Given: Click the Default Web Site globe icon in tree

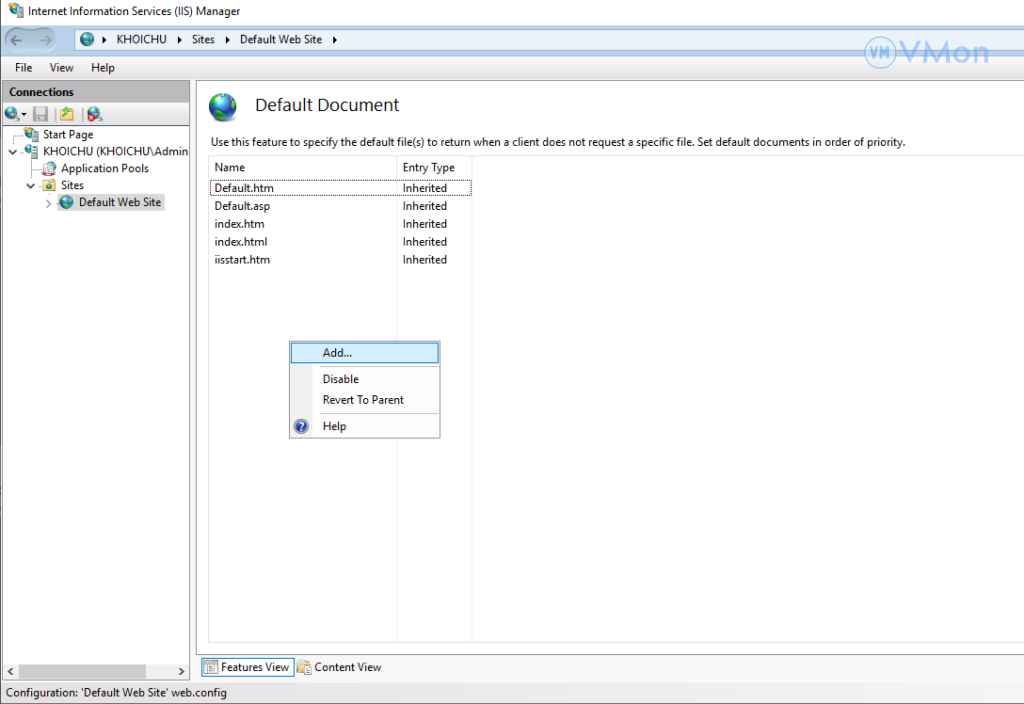Looking at the screenshot, I should [x=67, y=202].
